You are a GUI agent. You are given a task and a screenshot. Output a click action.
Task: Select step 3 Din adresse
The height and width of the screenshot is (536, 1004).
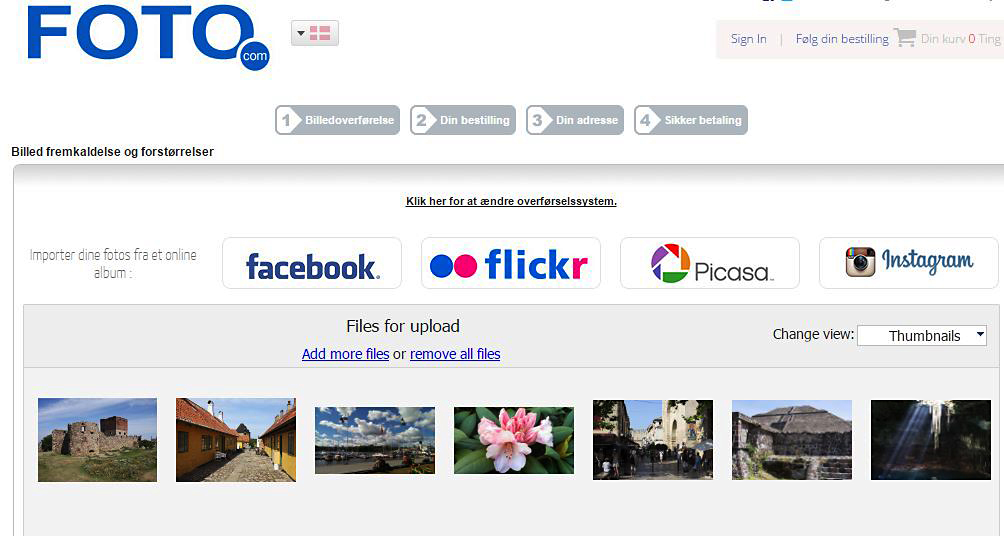[x=575, y=120]
